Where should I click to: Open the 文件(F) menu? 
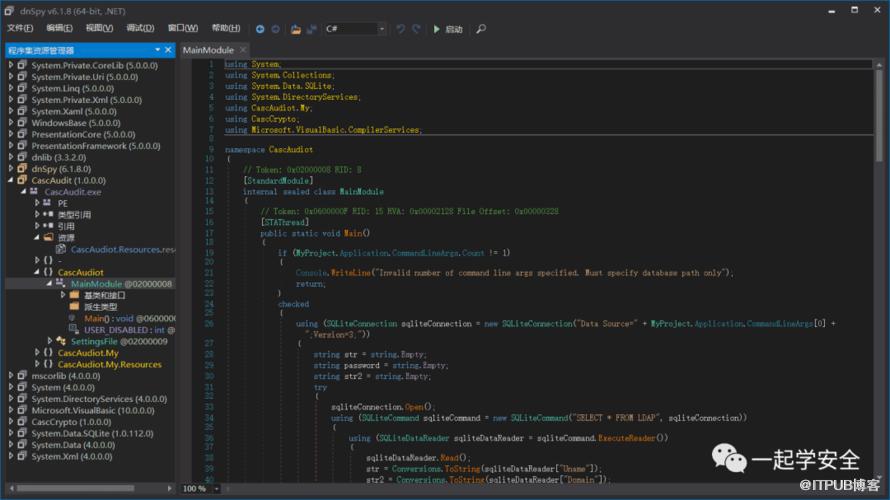(20, 28)
